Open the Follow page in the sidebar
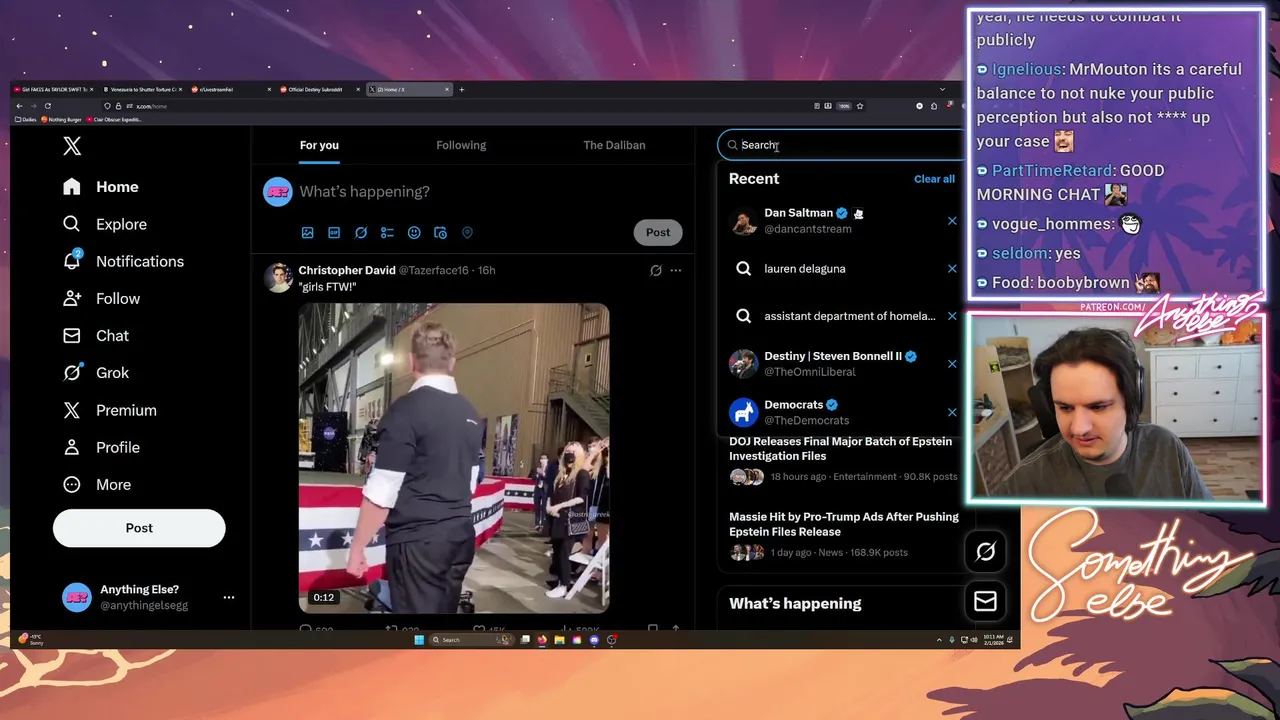 (x=100, y=298)
